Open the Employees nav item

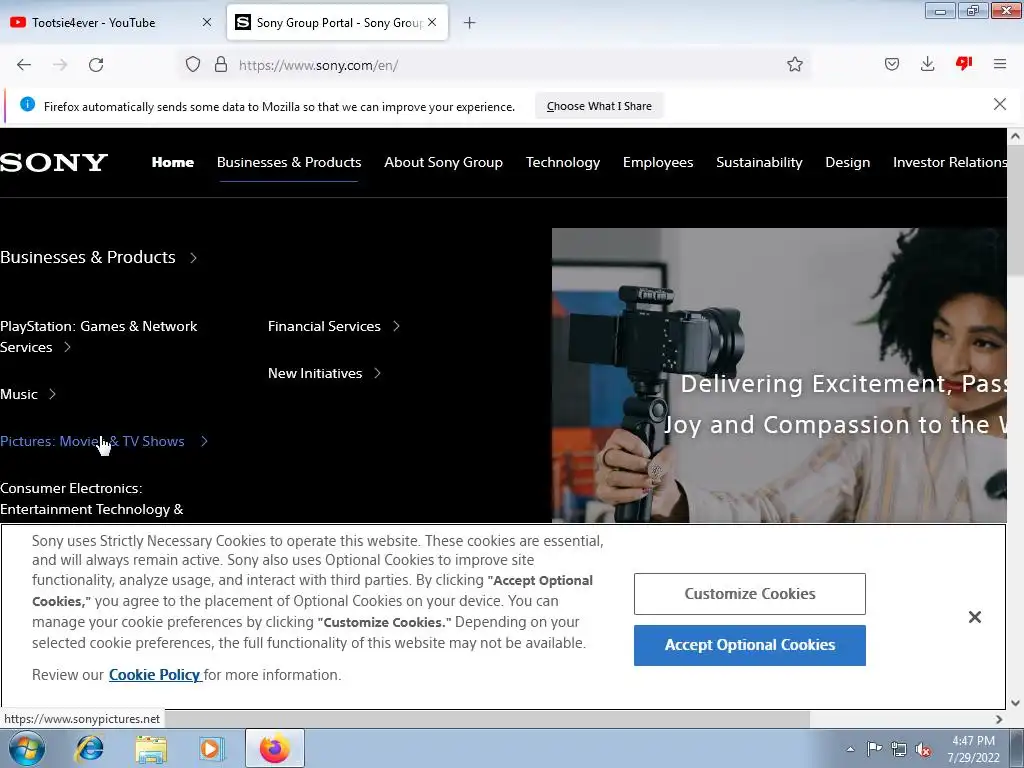(x=658, y=162)
